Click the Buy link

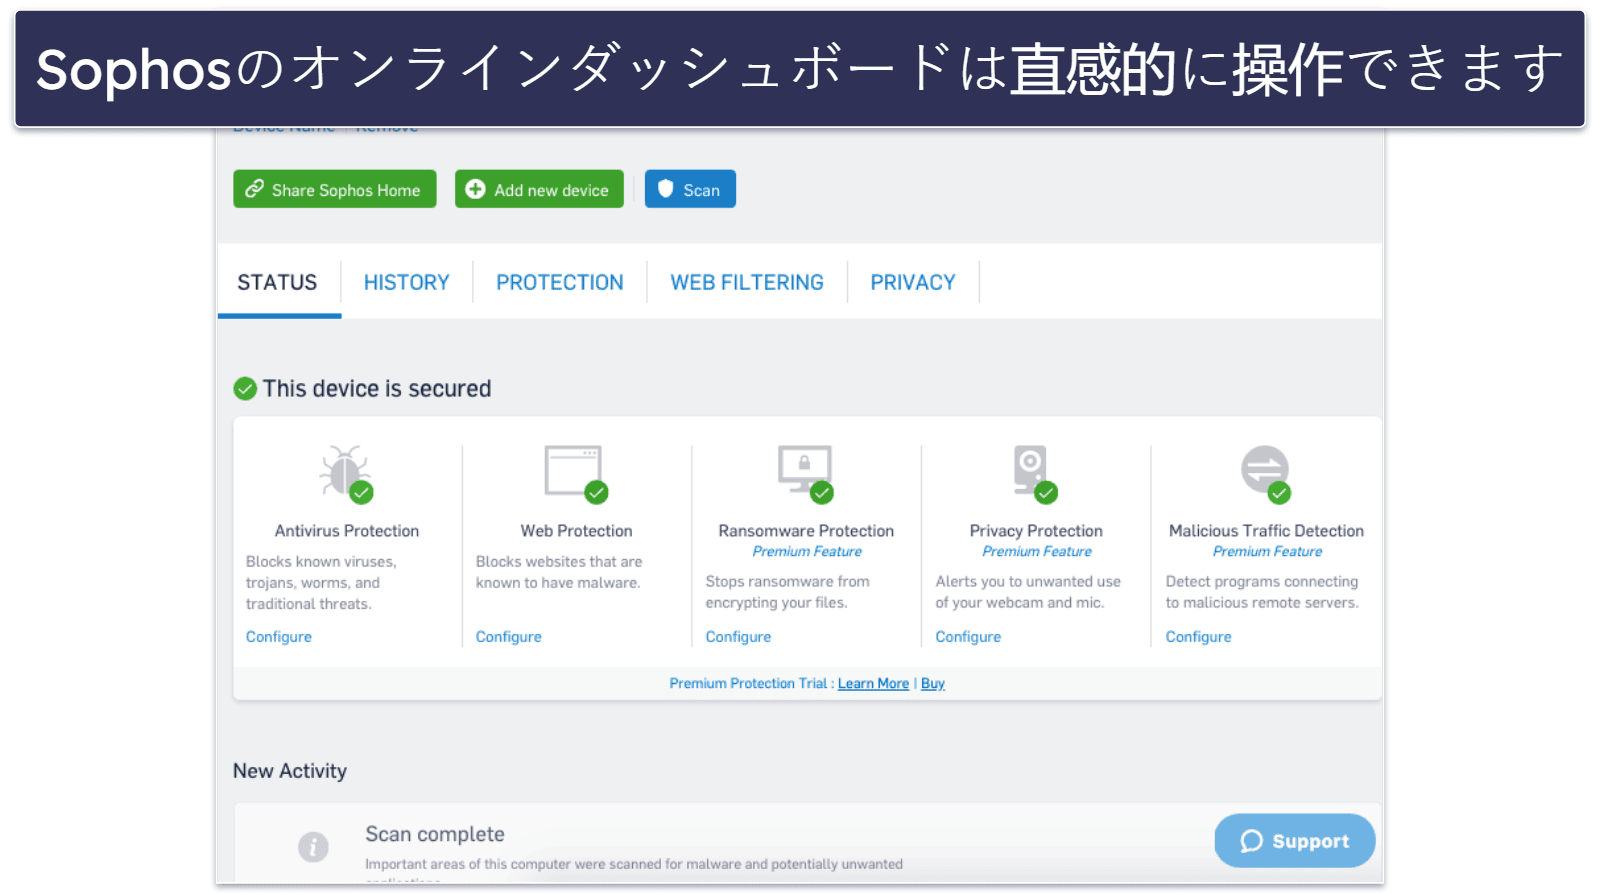[x=932, y=684]
